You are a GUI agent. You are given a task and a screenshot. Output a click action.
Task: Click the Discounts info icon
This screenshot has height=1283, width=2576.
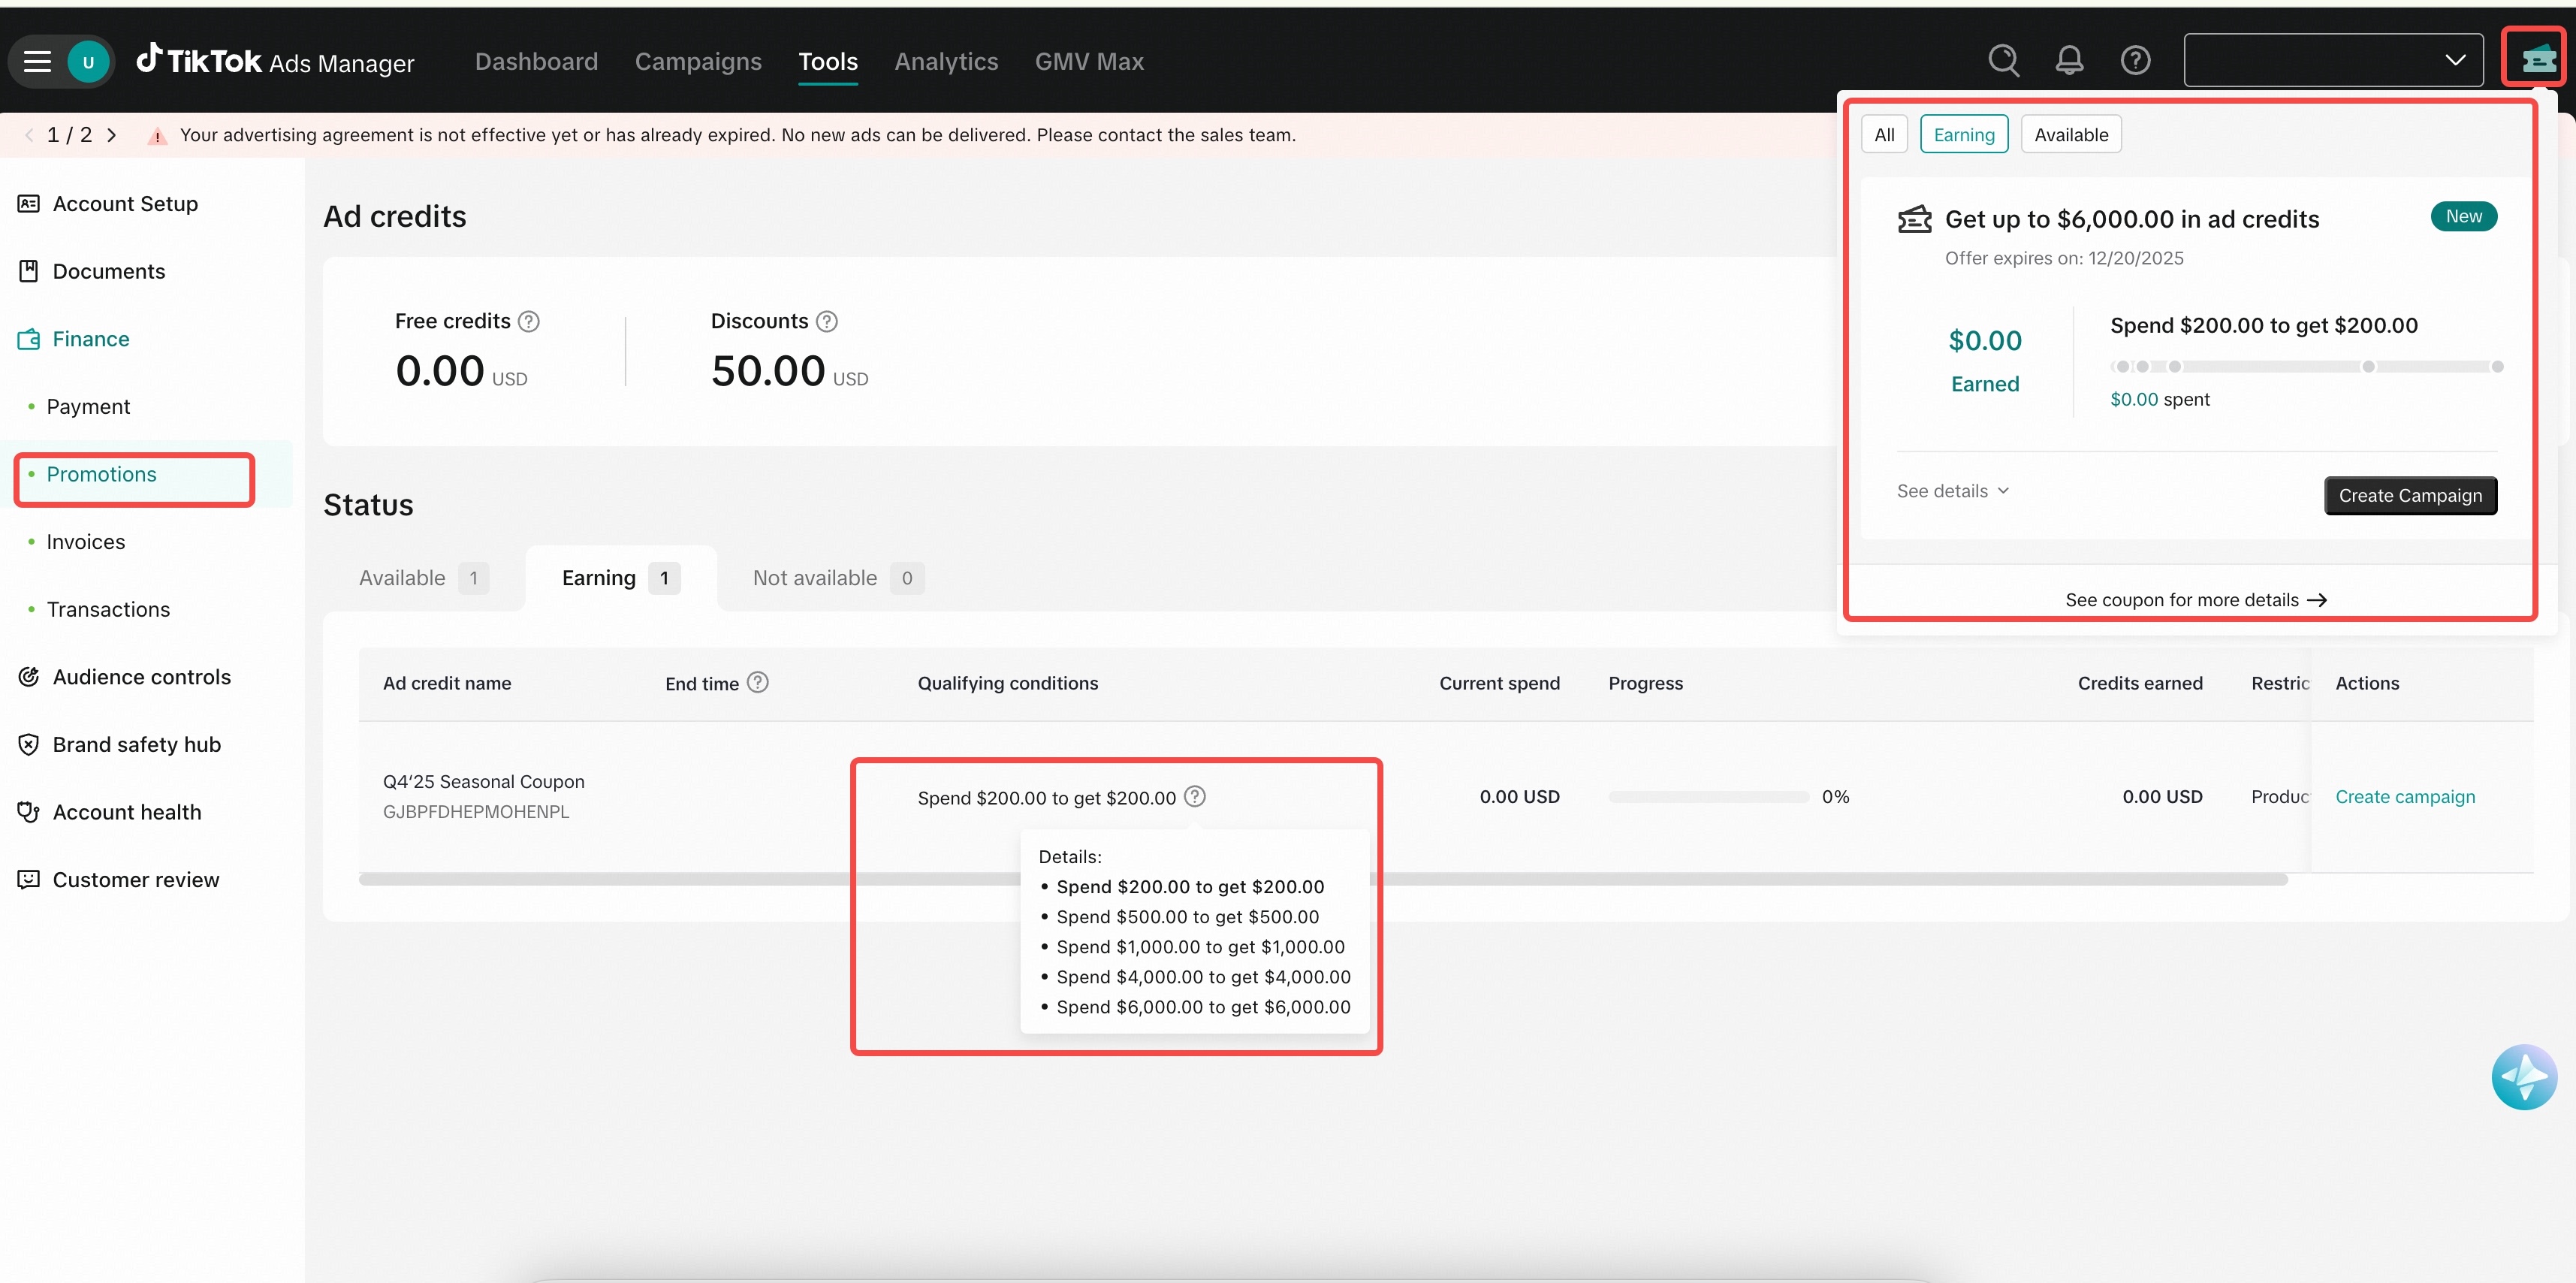pos(826,321)
